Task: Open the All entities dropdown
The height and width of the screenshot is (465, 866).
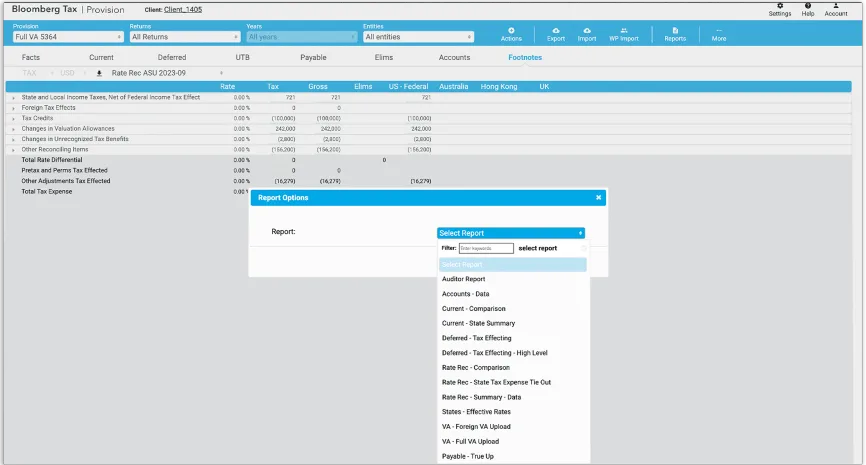Action: pos(418,37)
